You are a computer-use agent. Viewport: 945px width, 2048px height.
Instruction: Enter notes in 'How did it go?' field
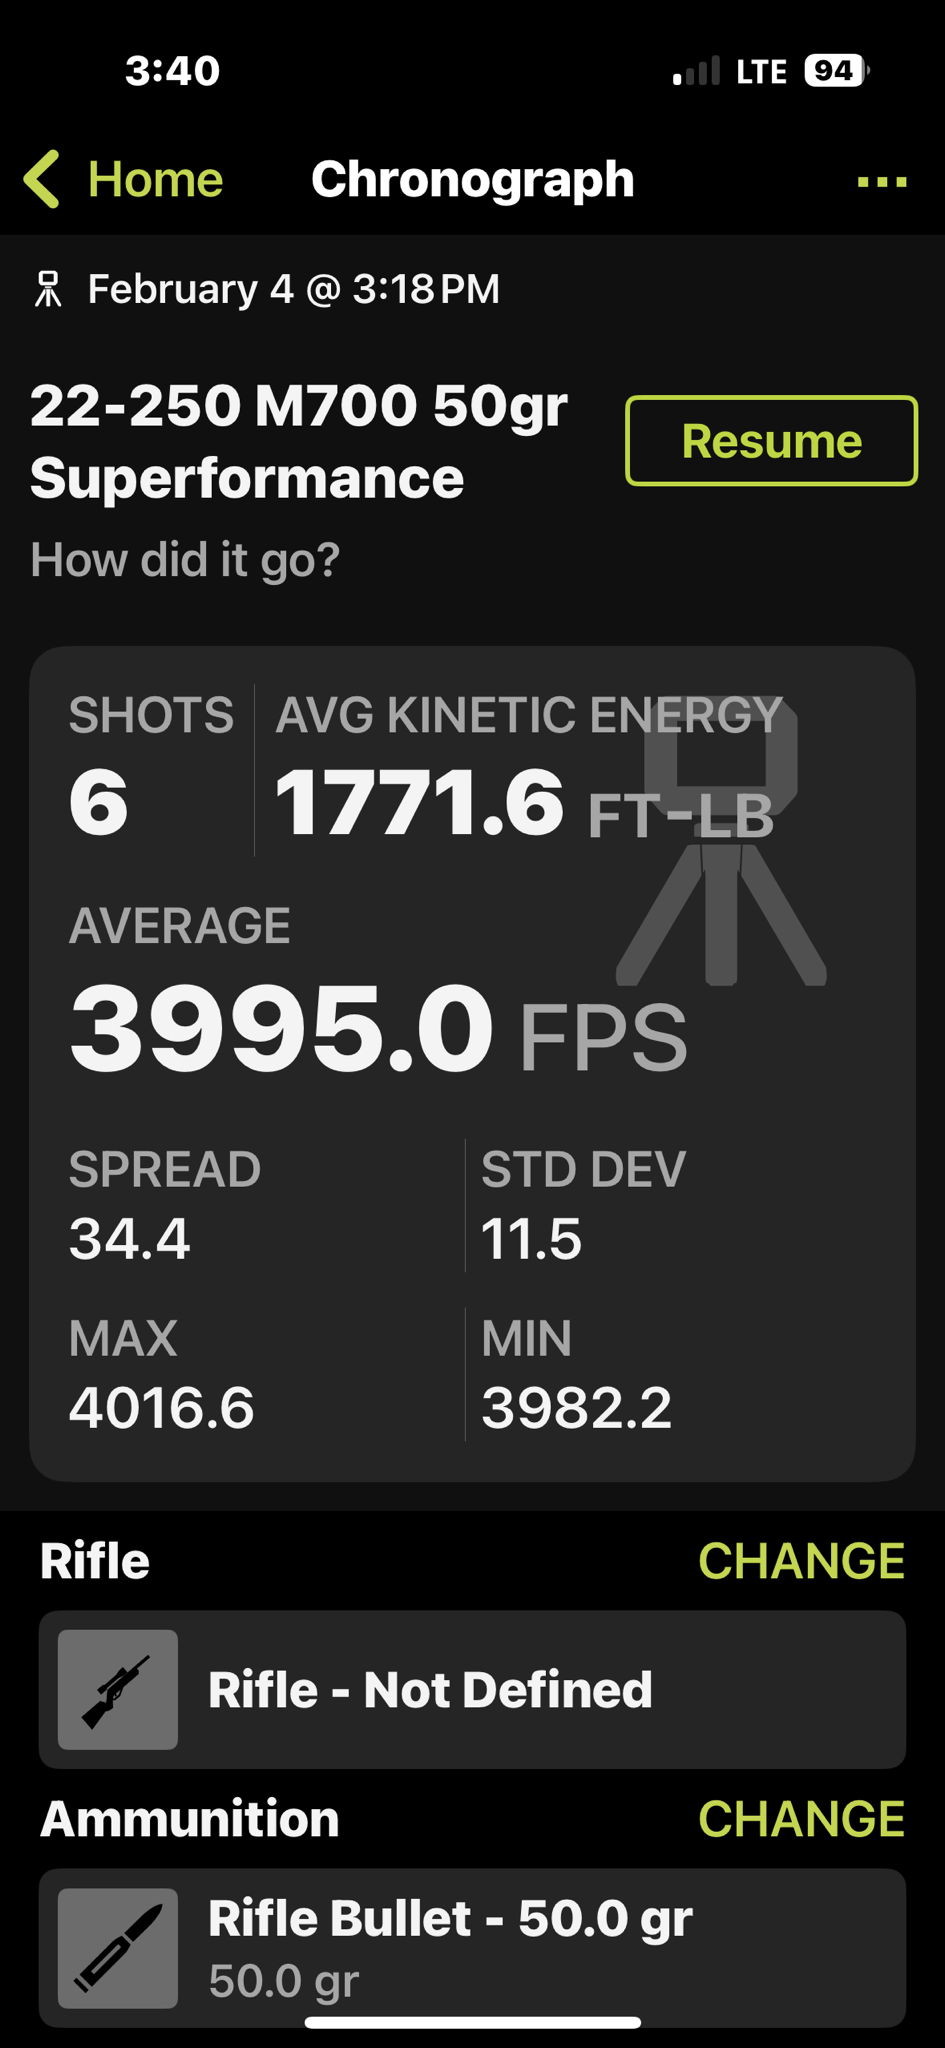pos(186,560)
